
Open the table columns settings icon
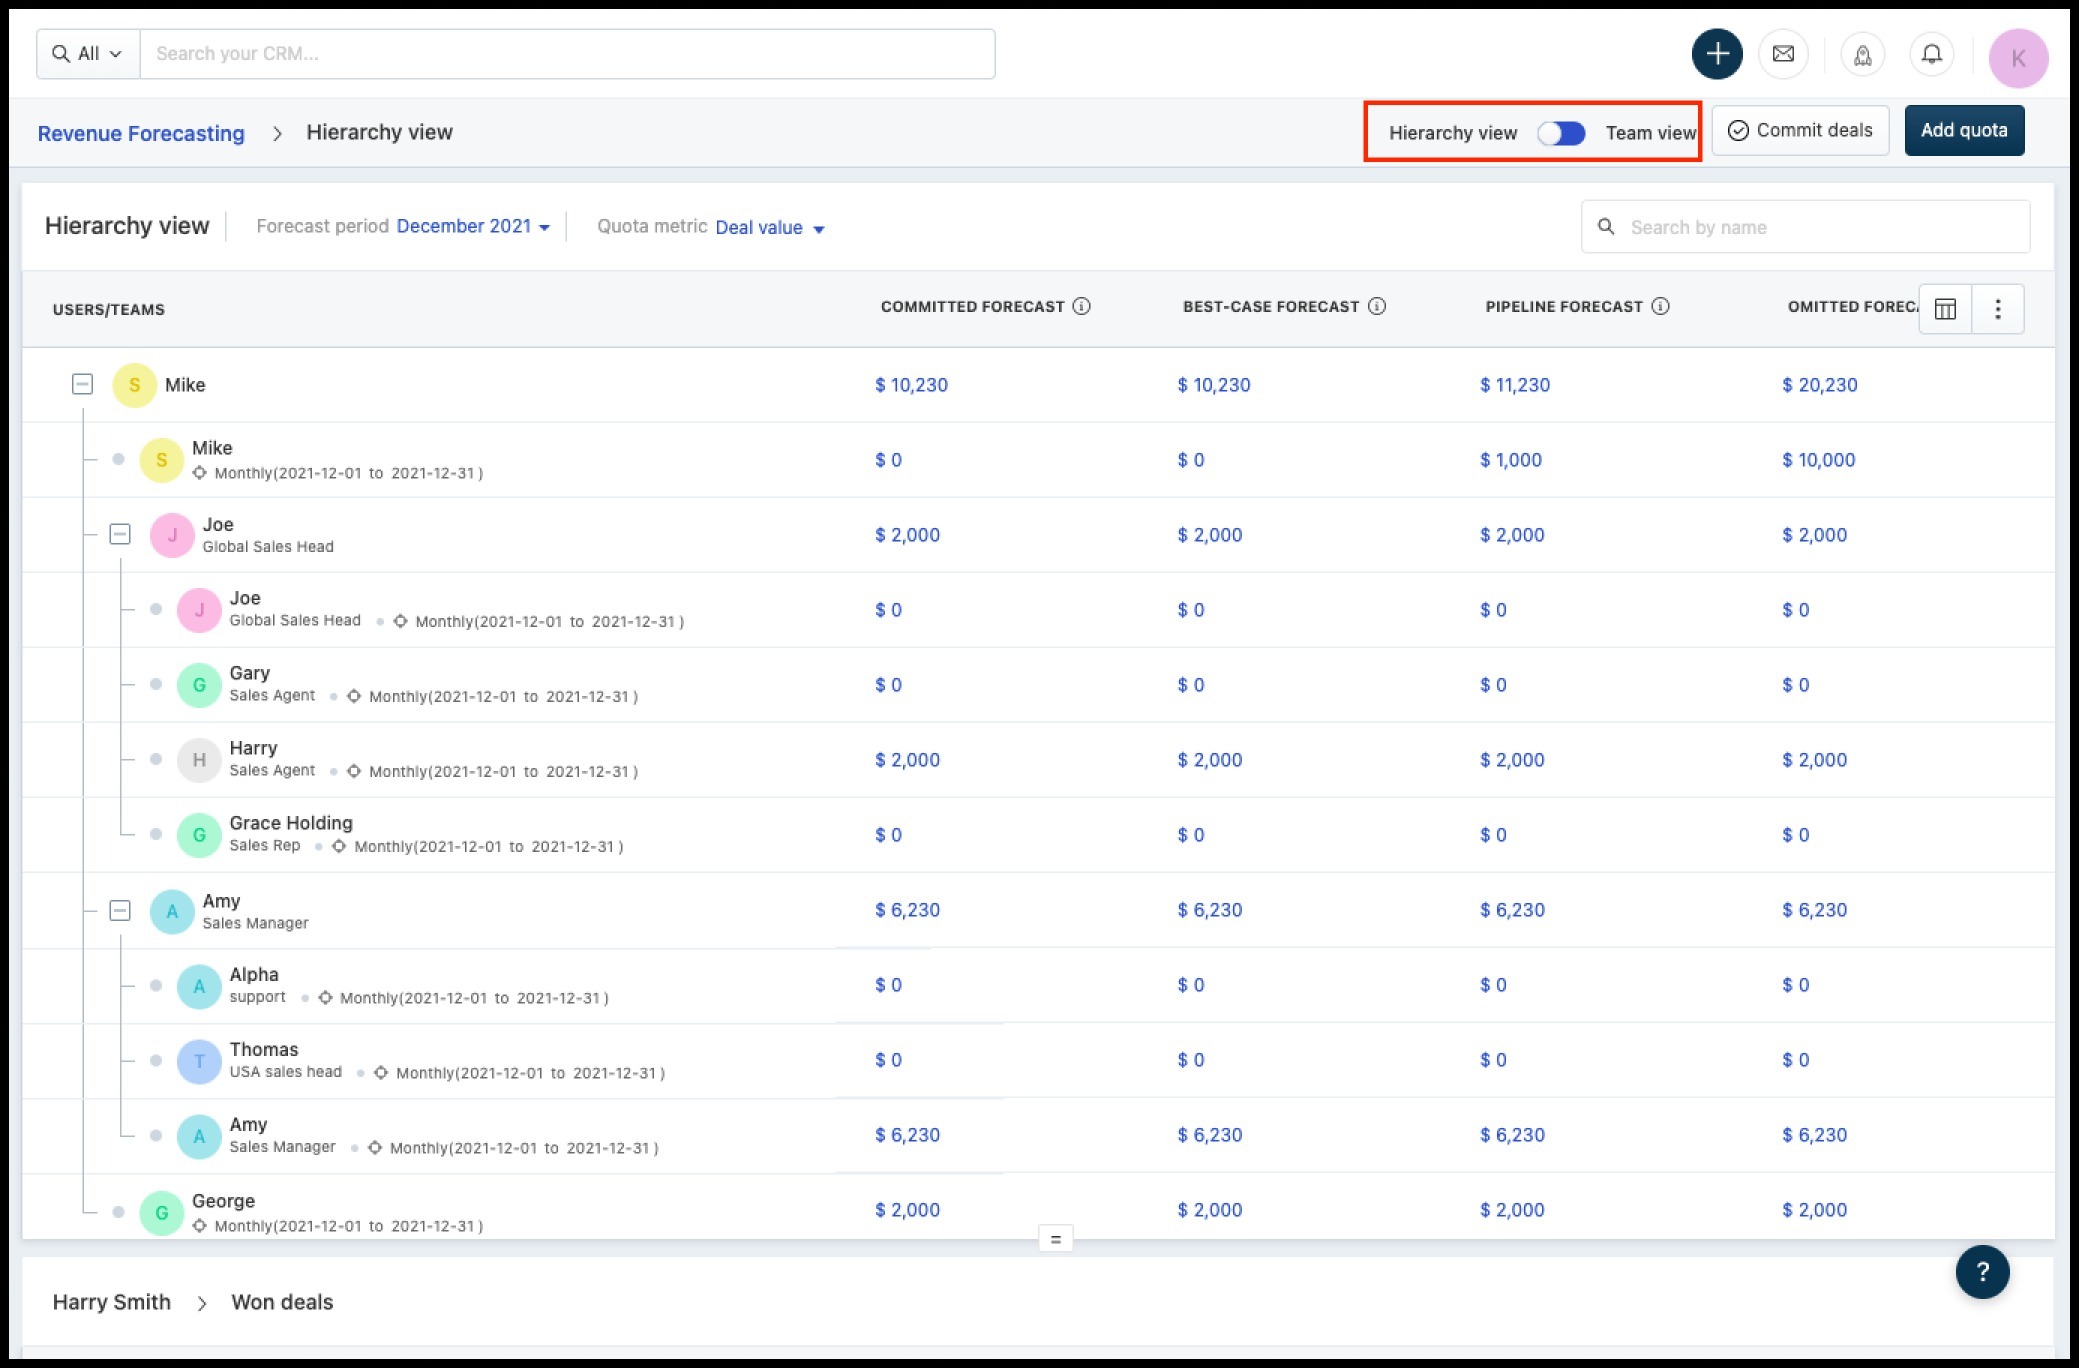point(1945,309)
